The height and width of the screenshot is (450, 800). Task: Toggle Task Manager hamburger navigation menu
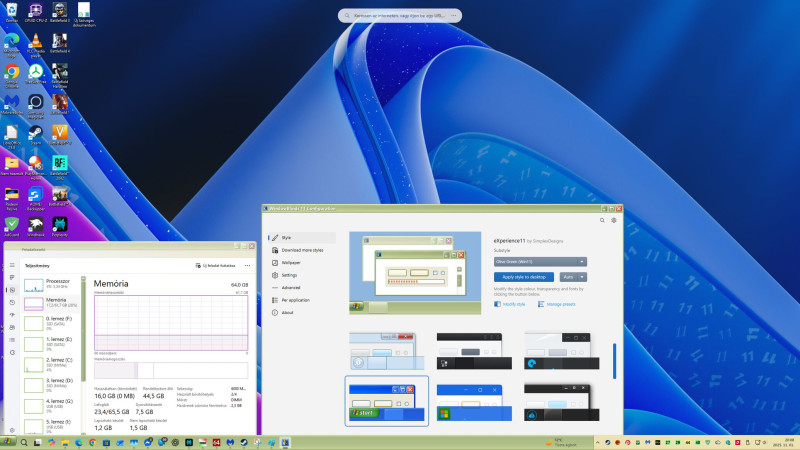tap(12, 265)
